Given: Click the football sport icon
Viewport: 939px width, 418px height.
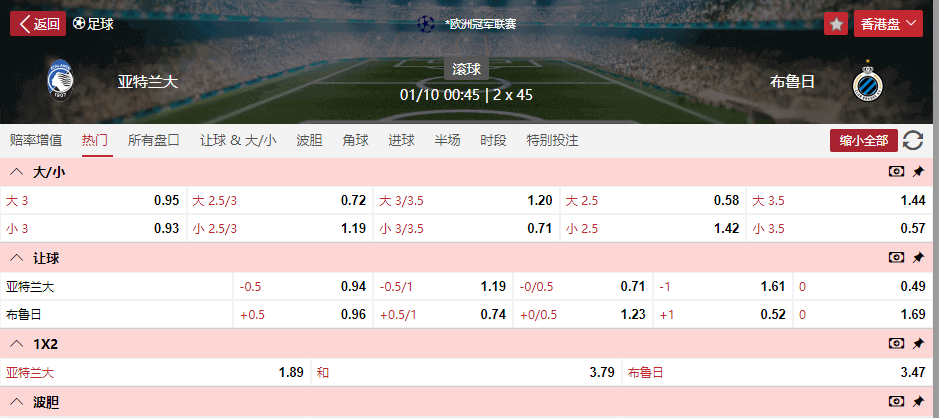Looking at the screenshot, I should click(x=79, y=24).
